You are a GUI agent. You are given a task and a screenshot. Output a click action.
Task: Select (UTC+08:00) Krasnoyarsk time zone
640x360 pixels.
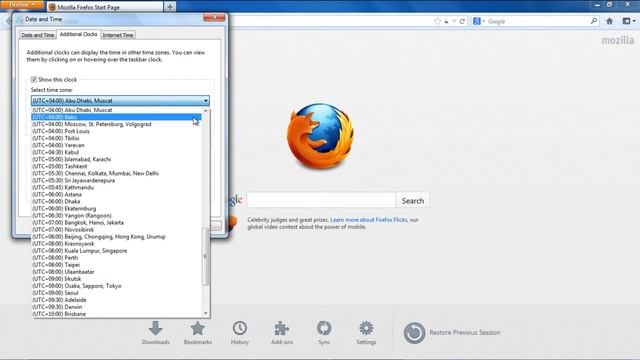116,244
